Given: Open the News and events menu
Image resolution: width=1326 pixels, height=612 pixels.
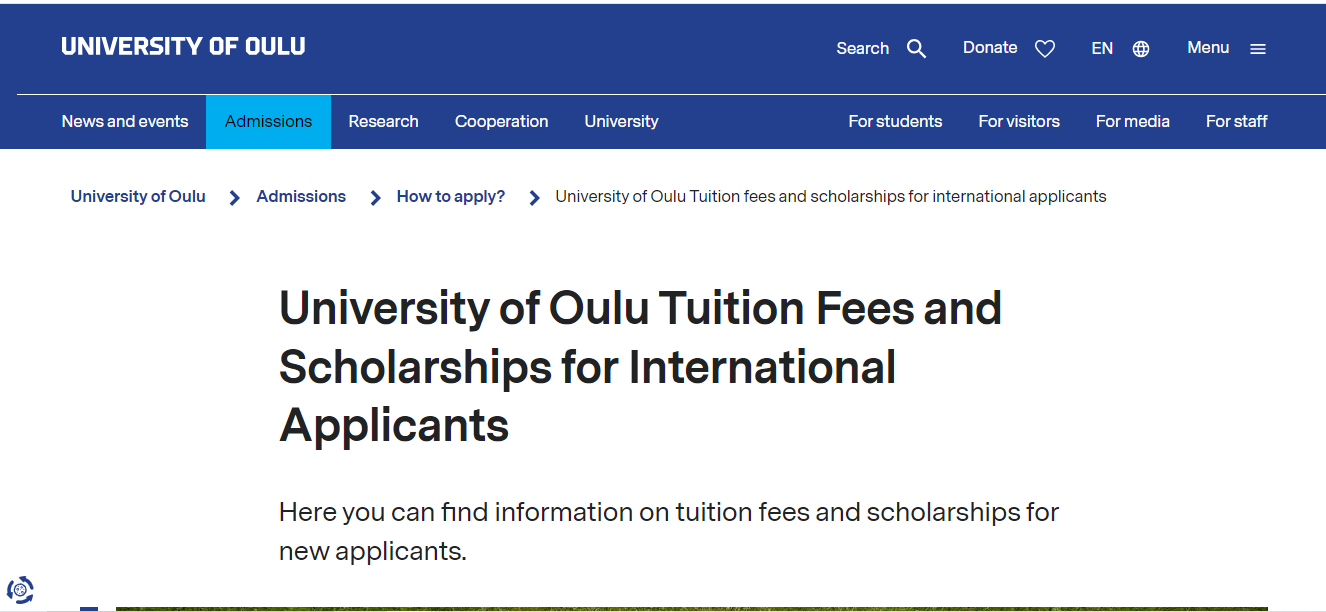Looking at the screenshot, I should tap(125, 122).
